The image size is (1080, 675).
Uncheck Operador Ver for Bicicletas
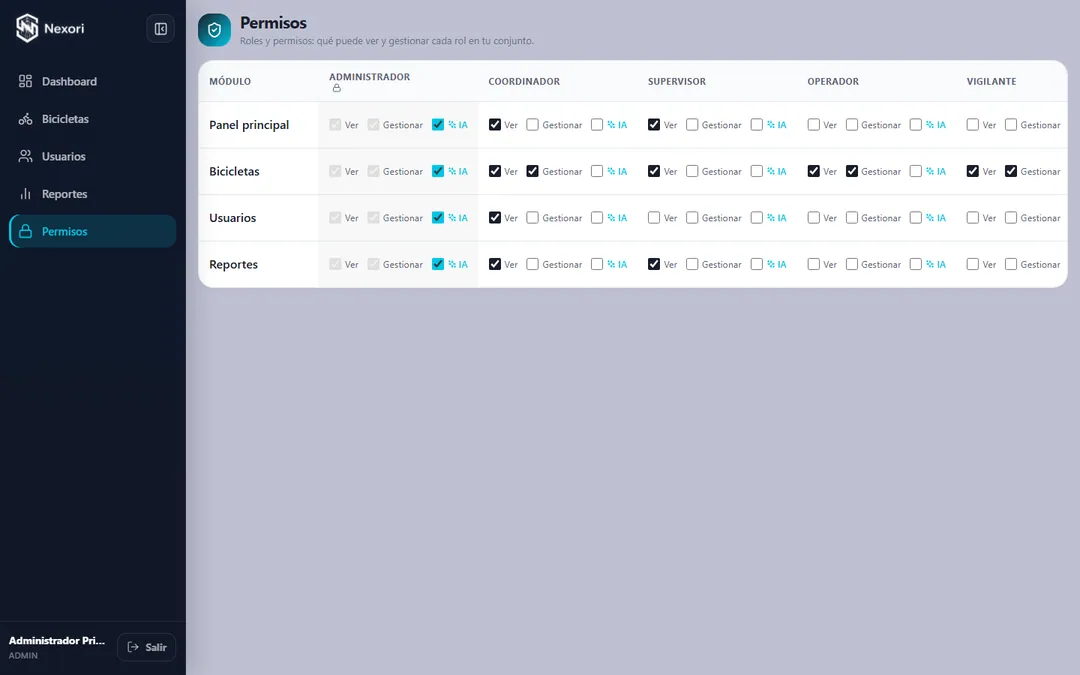[x=813, y=172]
